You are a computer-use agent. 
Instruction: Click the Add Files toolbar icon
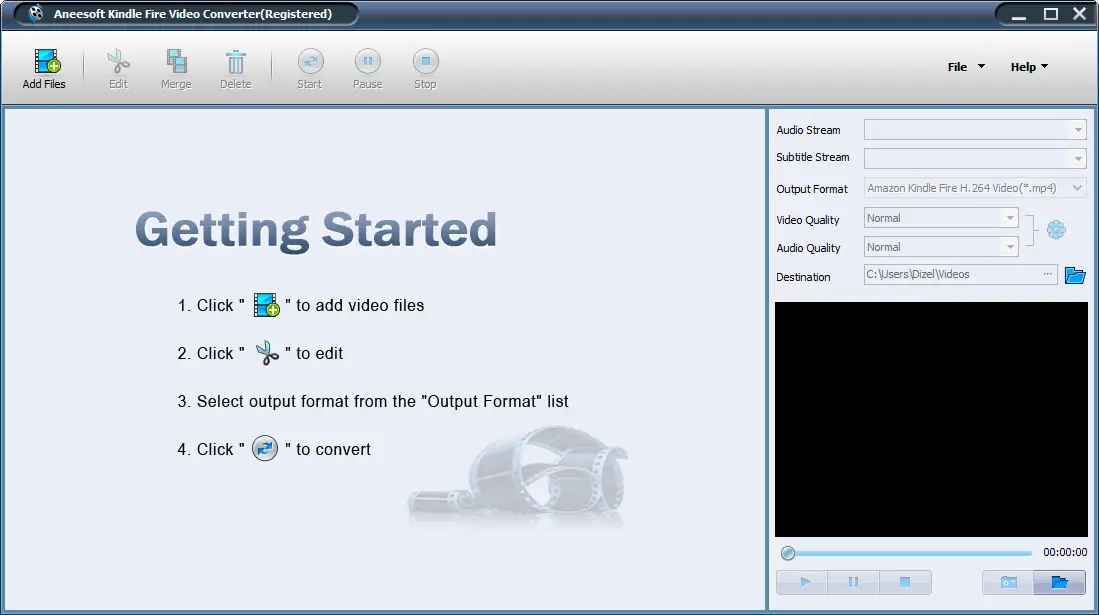click(46, 61)
